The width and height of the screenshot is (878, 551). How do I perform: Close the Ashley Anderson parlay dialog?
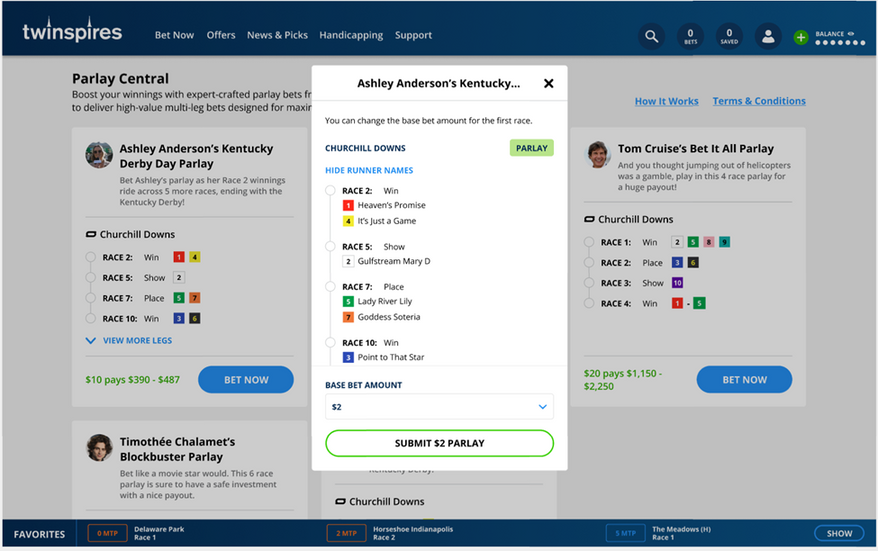coord(548,84)
